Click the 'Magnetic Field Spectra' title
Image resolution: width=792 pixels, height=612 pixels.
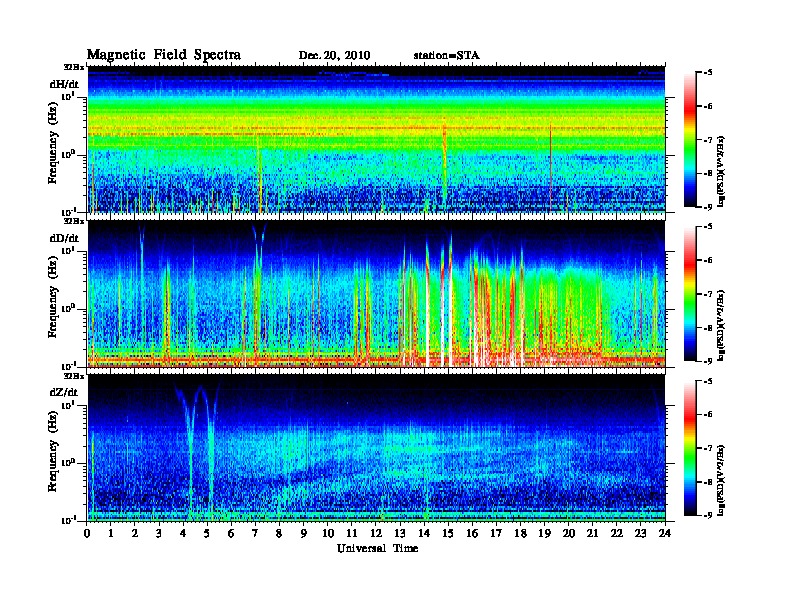[x=164, y=55]
